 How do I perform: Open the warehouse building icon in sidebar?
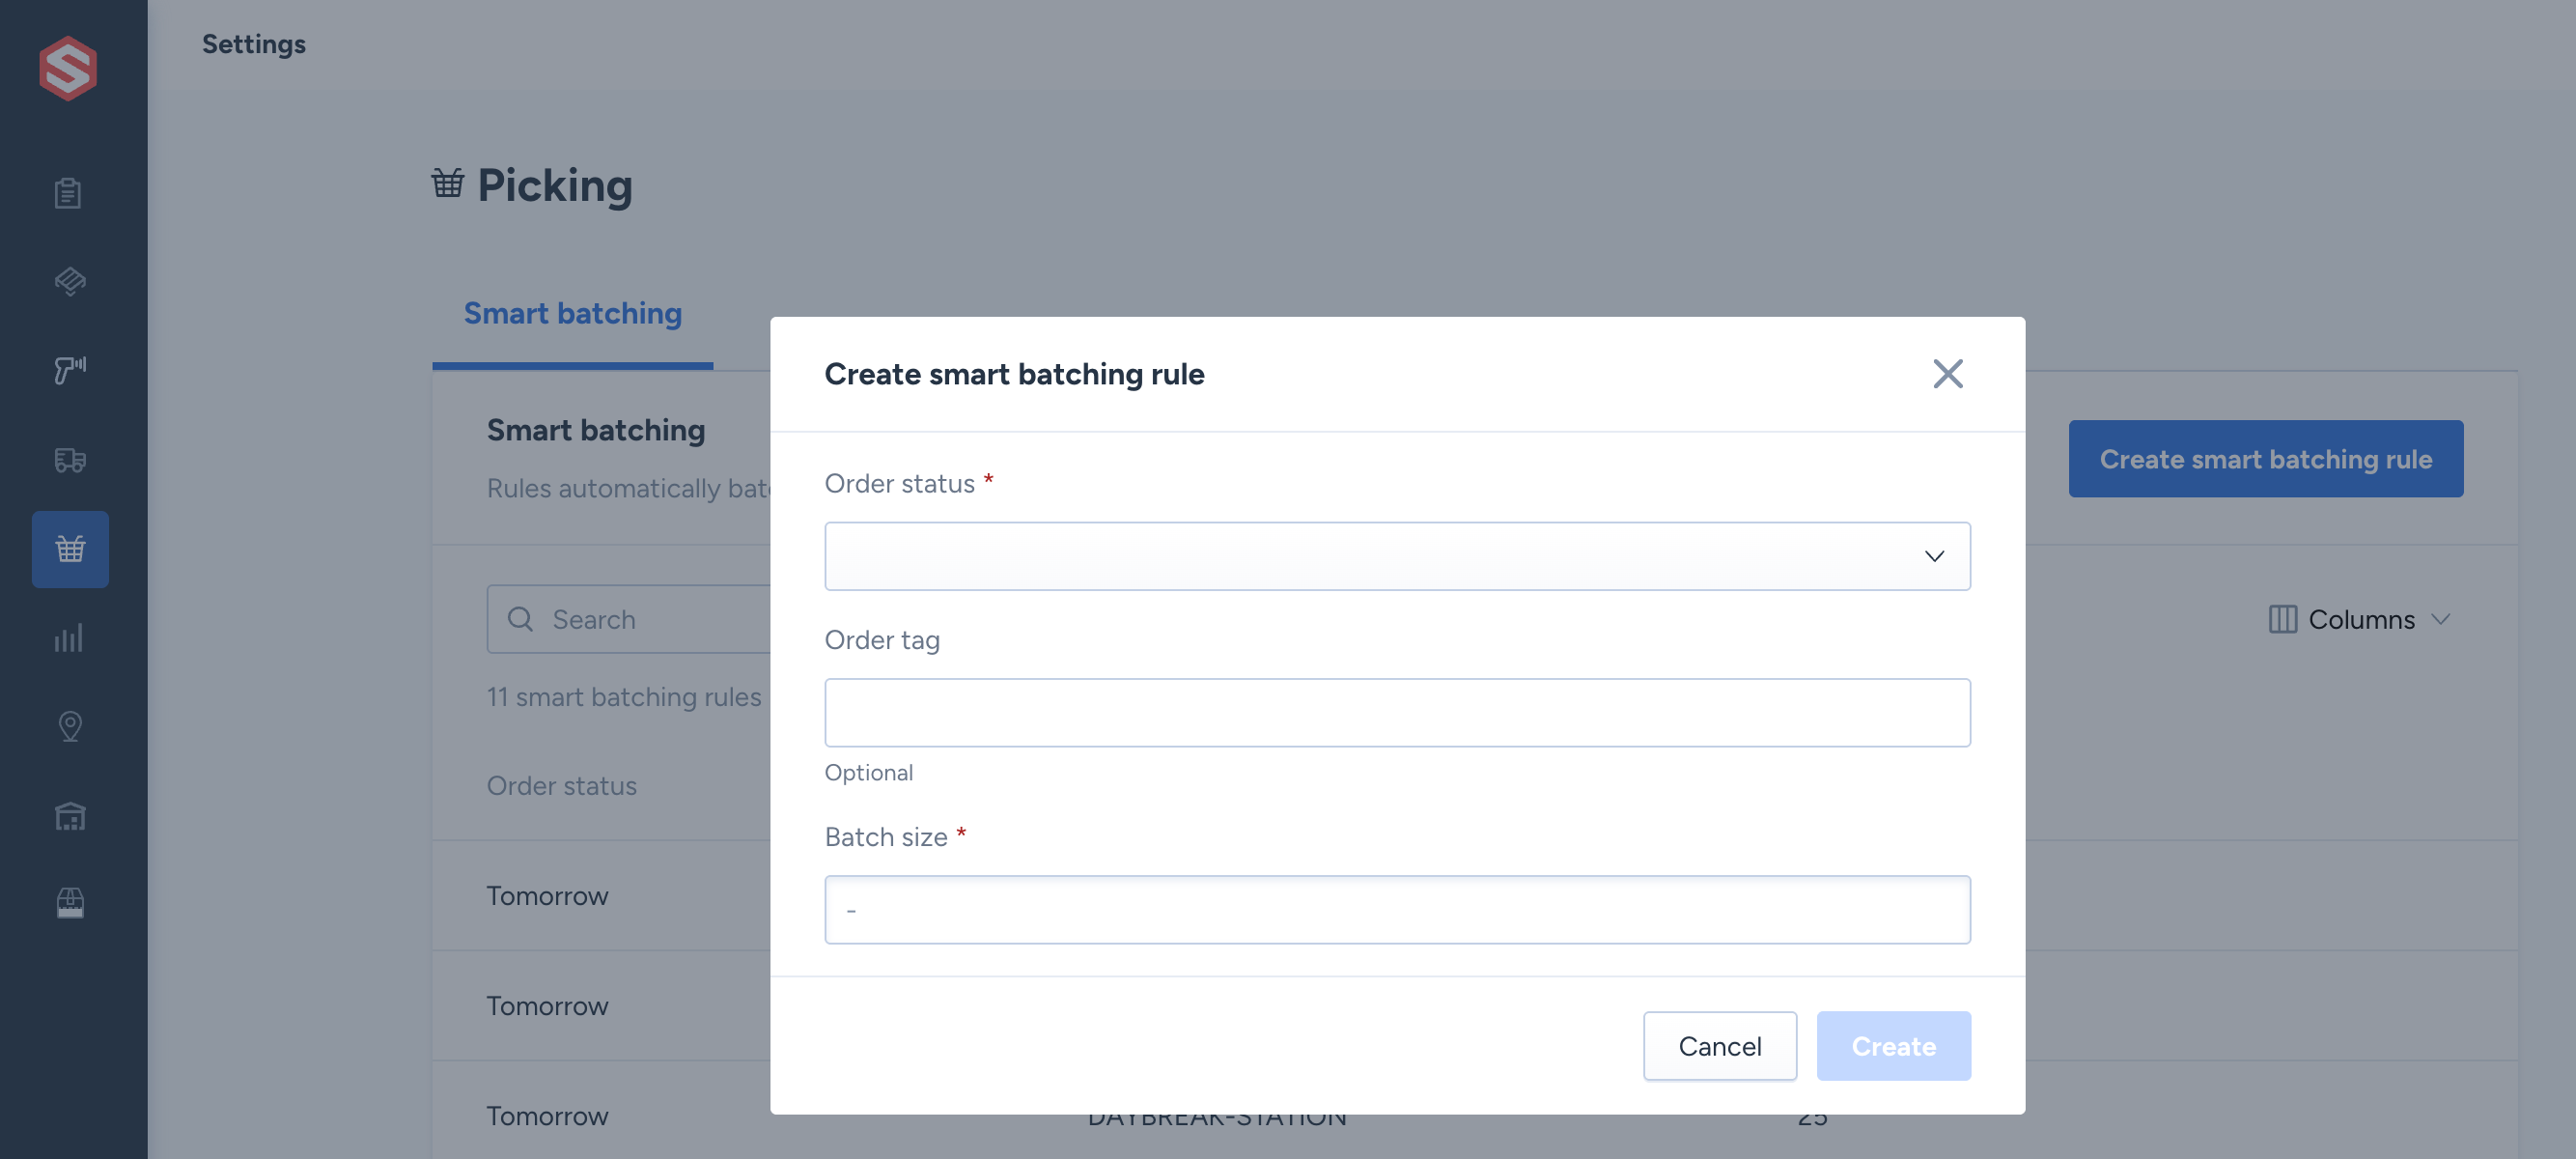pos(69,816)
